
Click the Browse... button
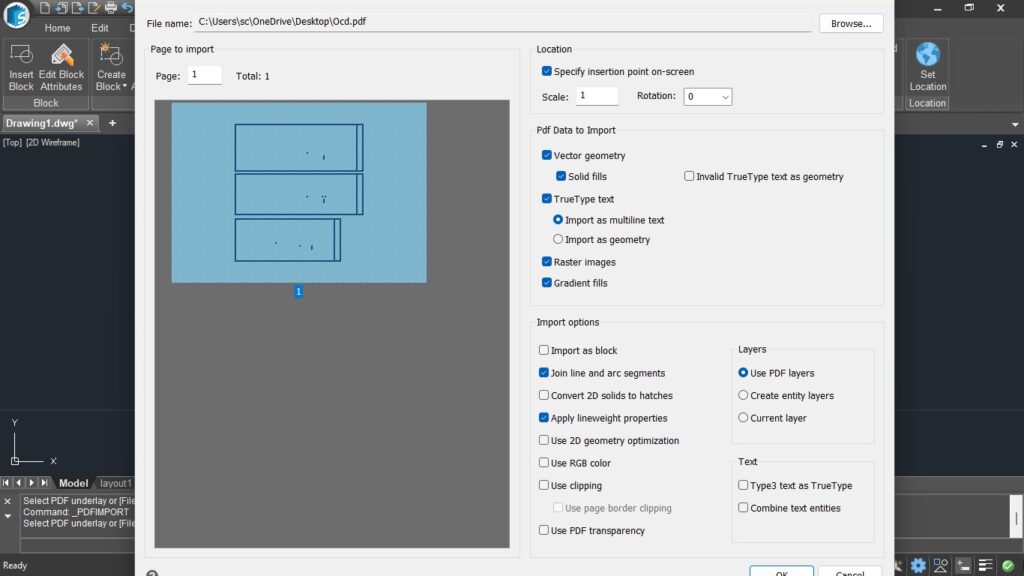(x=851, y=22)
